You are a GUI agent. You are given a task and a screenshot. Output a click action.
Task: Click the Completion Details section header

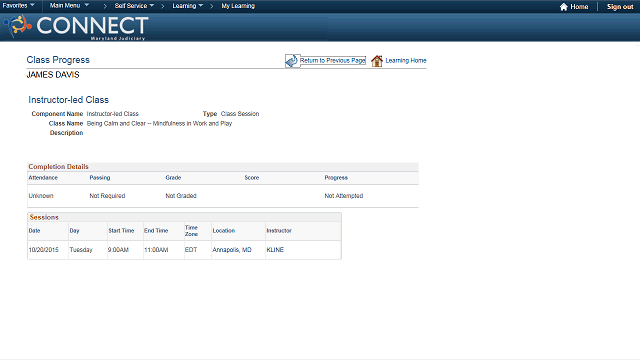[x=58, y=167]
